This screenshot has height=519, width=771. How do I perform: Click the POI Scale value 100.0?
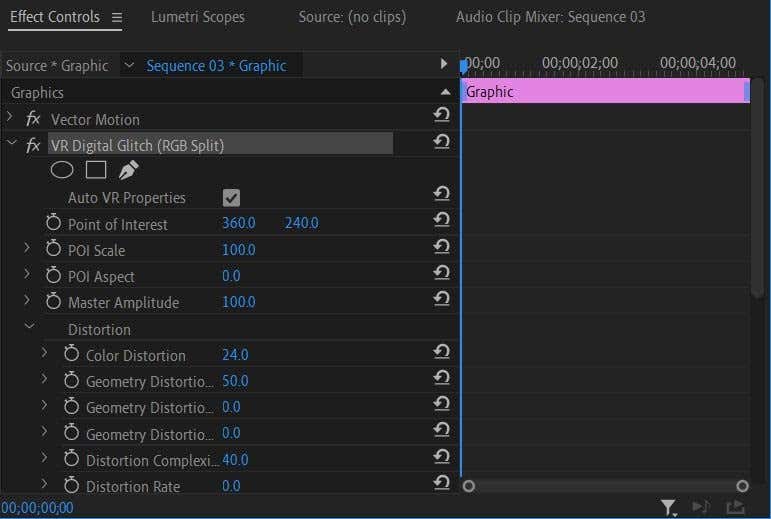point(238,250)
